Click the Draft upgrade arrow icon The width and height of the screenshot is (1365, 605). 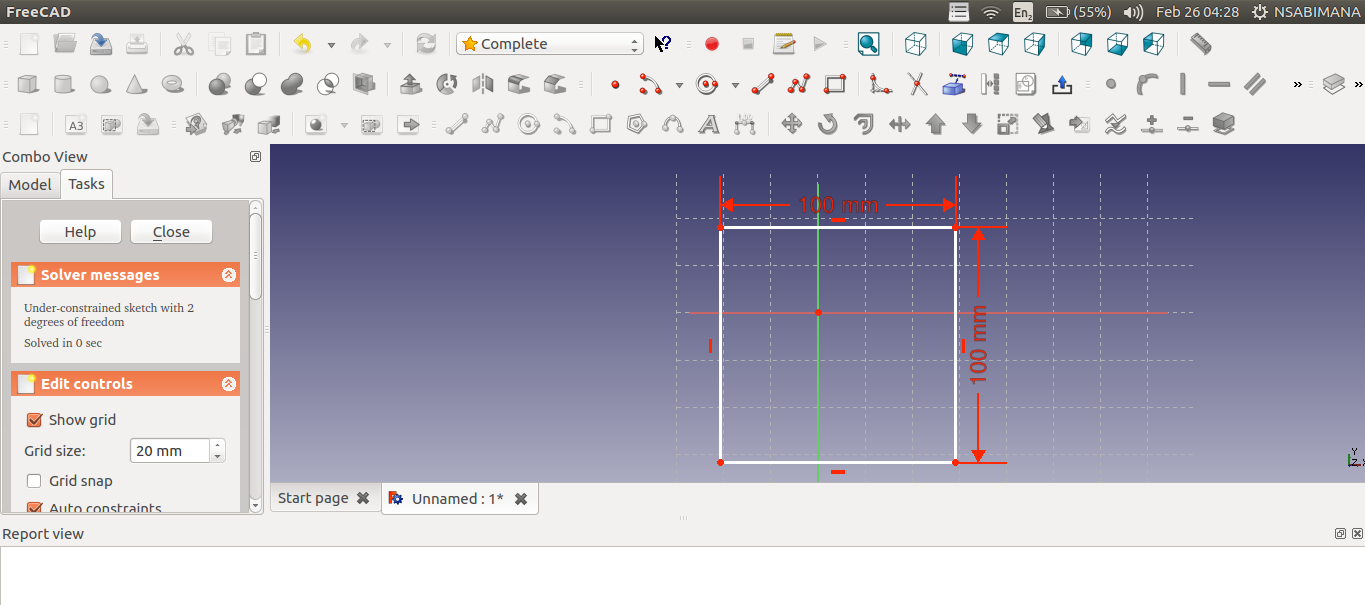click(936, 124)
